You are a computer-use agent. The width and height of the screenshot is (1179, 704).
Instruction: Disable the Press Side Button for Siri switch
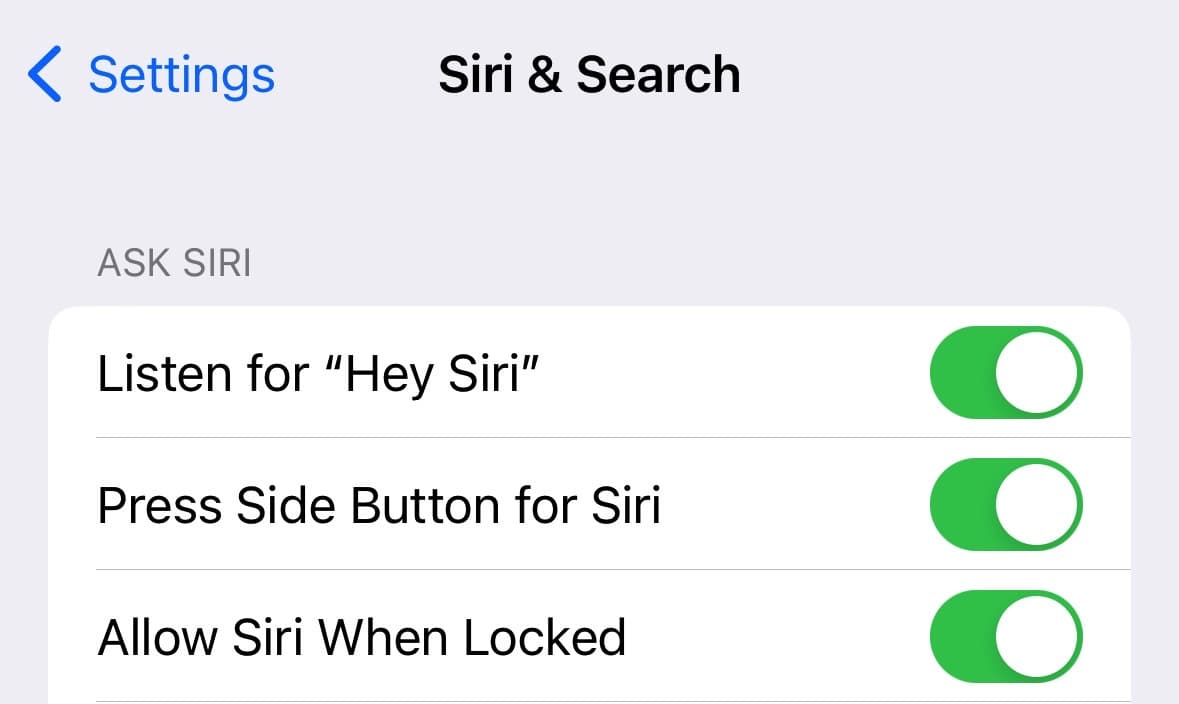point(1006,504)
